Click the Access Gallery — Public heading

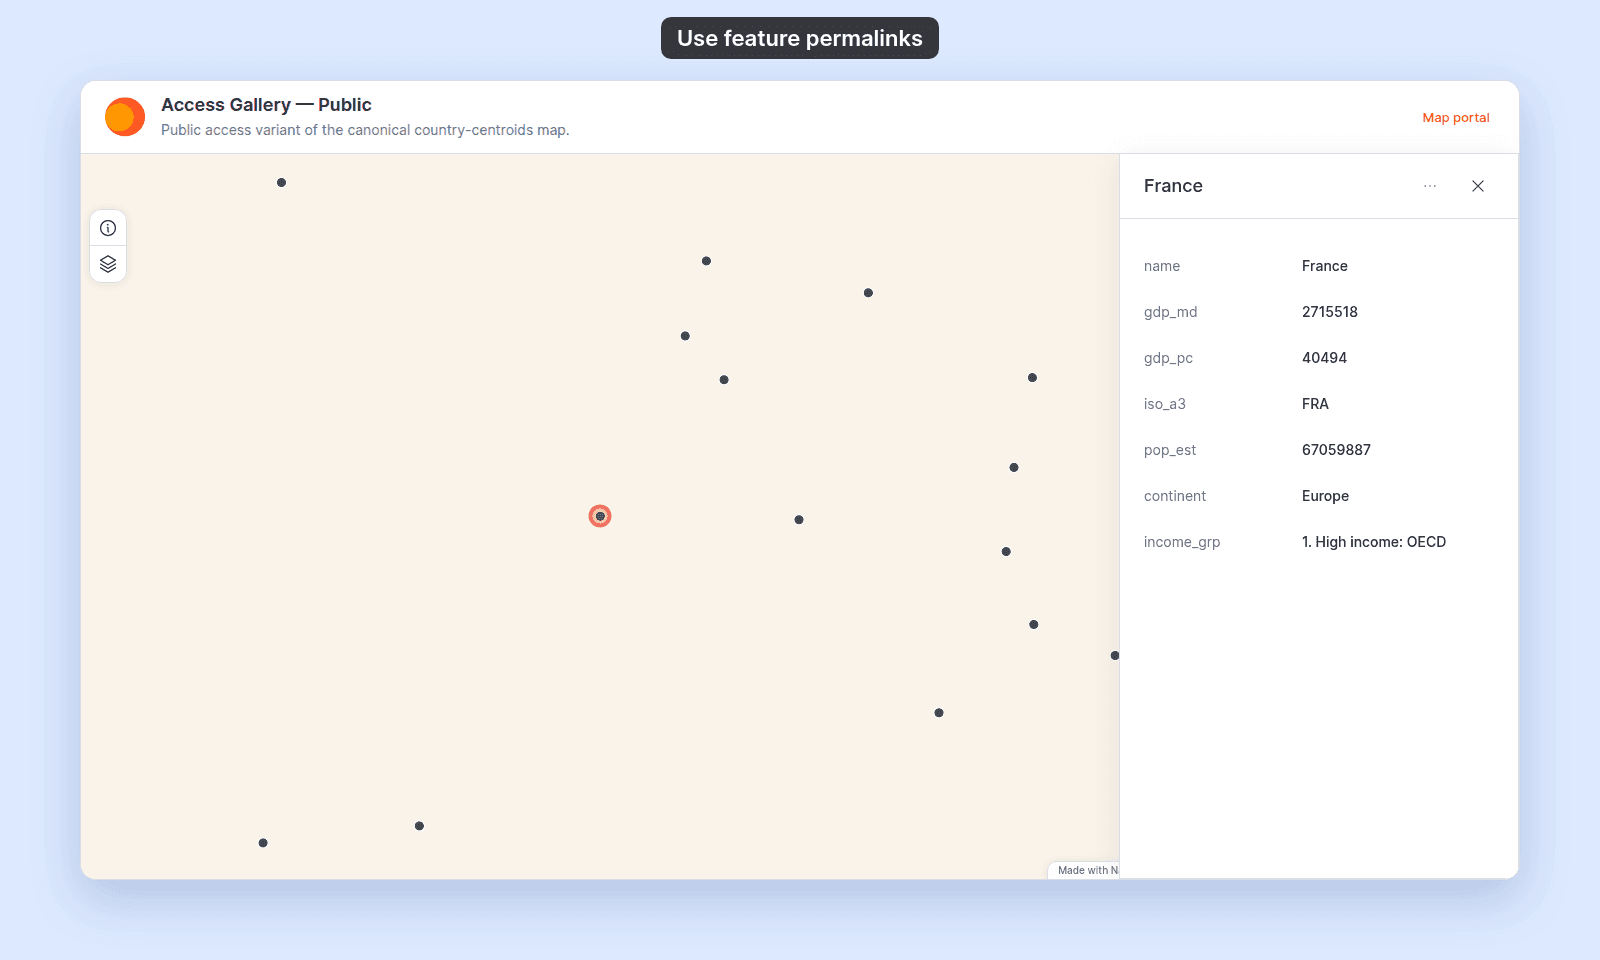(266, 105)
